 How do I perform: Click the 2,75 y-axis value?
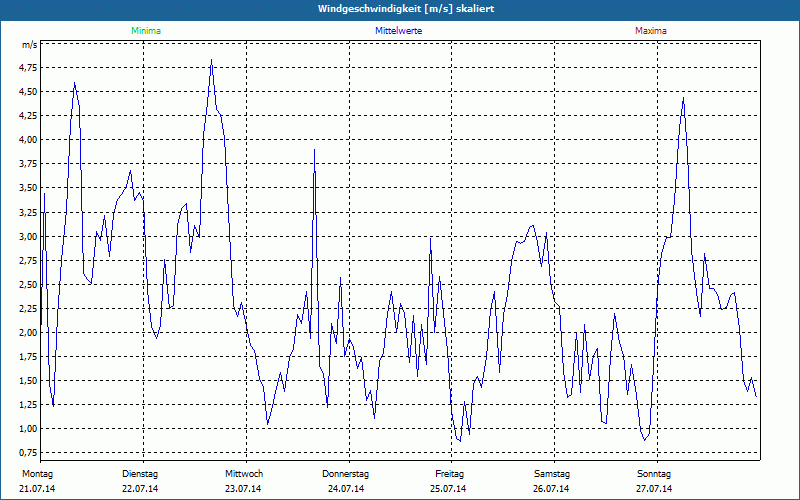coord(29,260)
